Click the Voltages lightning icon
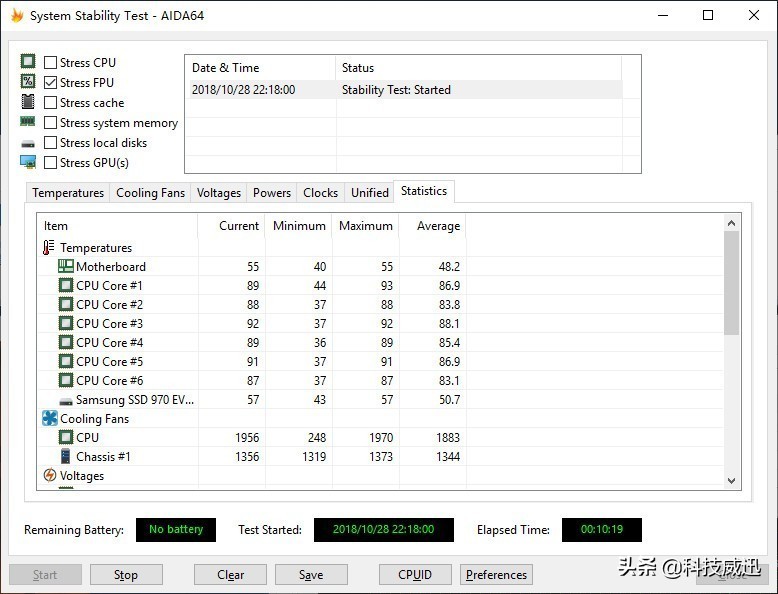The height and width of the screenshot is (594, 778). (49, 476)
